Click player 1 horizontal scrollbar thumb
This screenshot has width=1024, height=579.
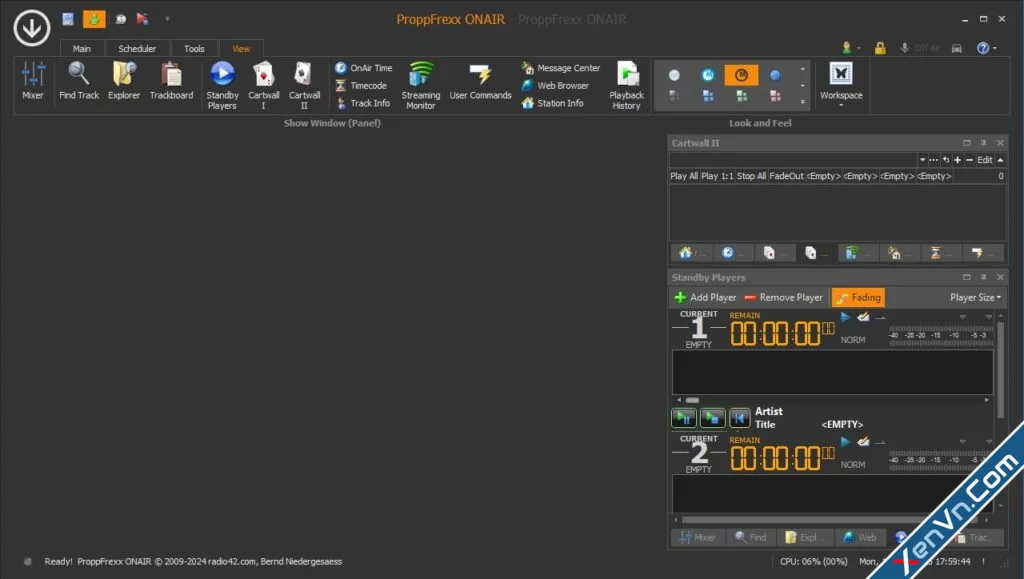coord(692,400)
